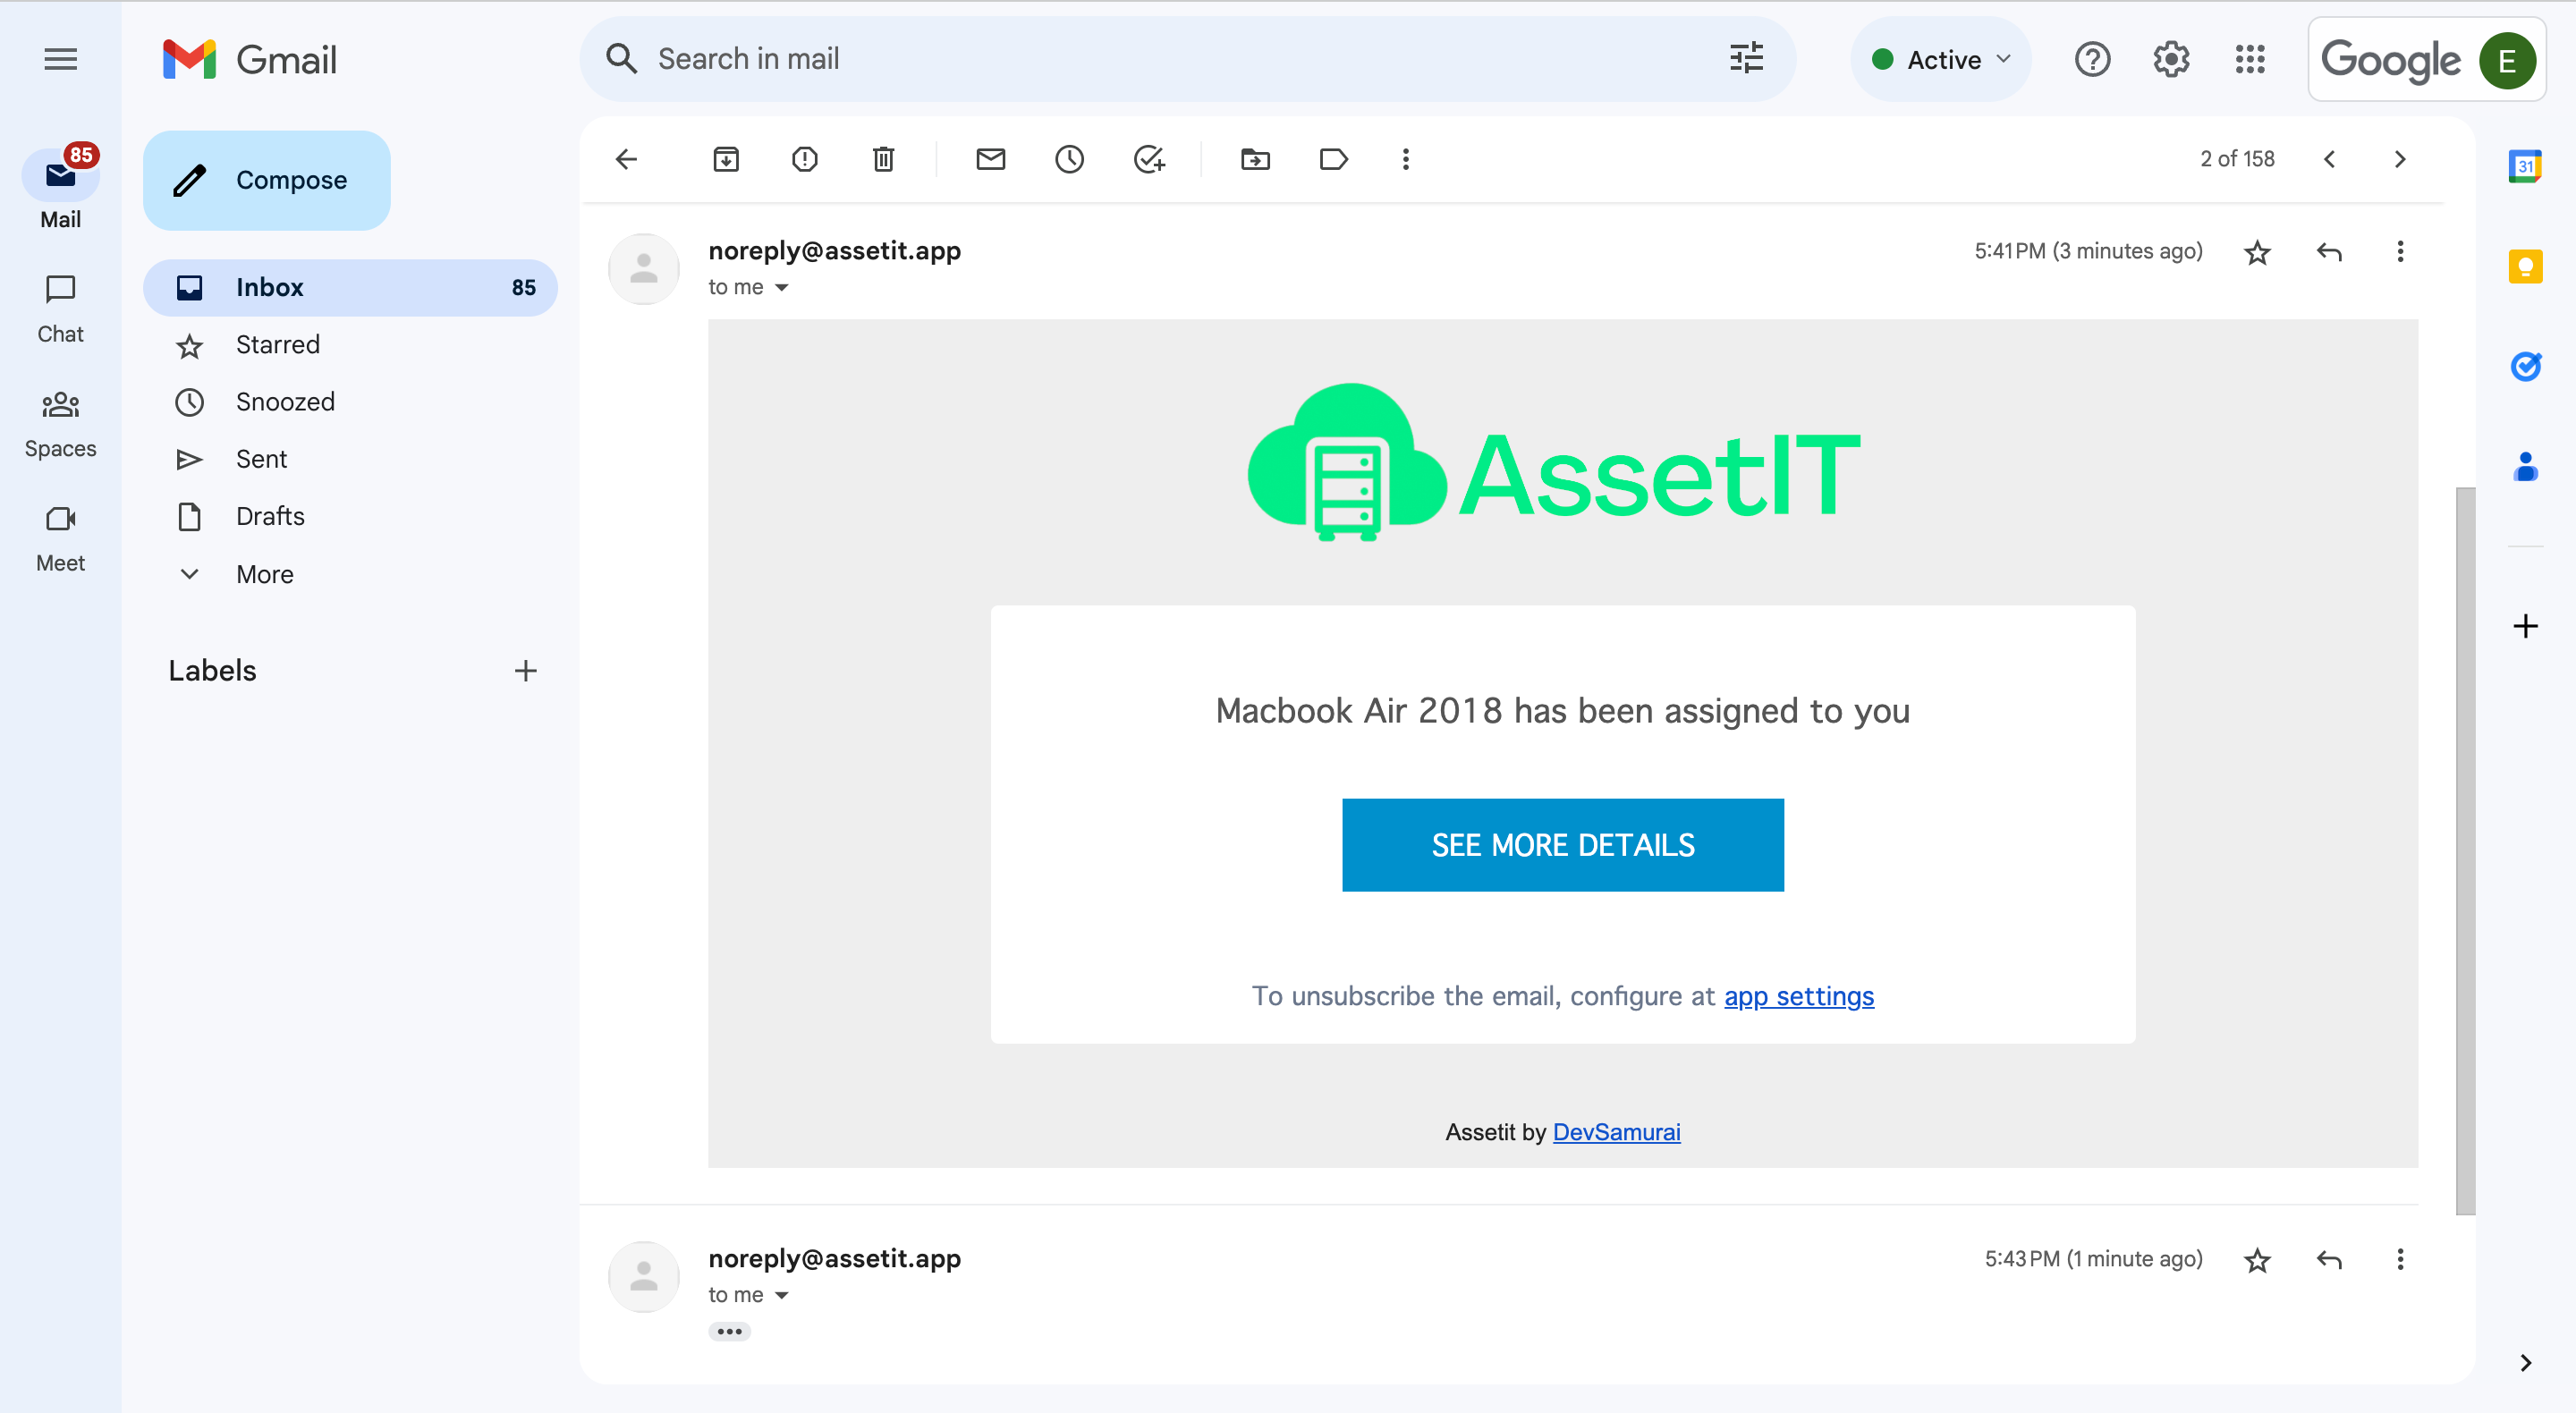Click the snooze icon on the toolbar

(x=1068, y=160)
